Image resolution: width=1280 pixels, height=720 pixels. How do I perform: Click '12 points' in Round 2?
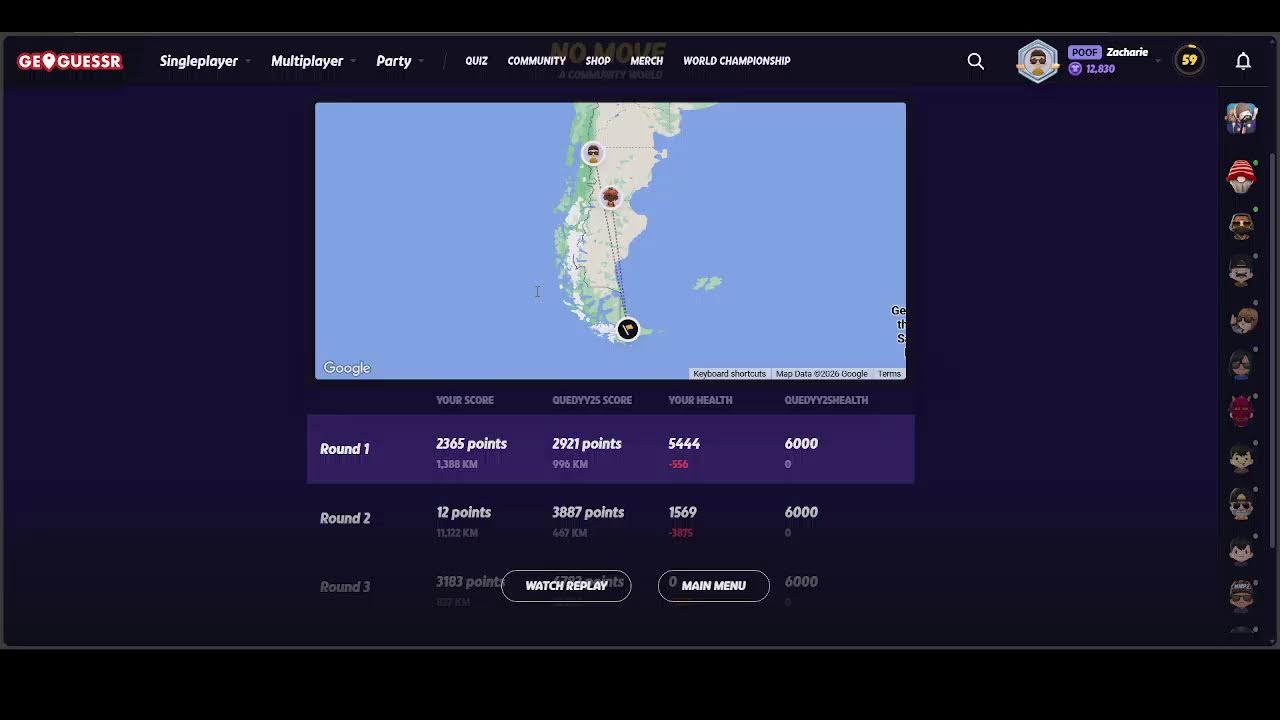coord(463,512)
